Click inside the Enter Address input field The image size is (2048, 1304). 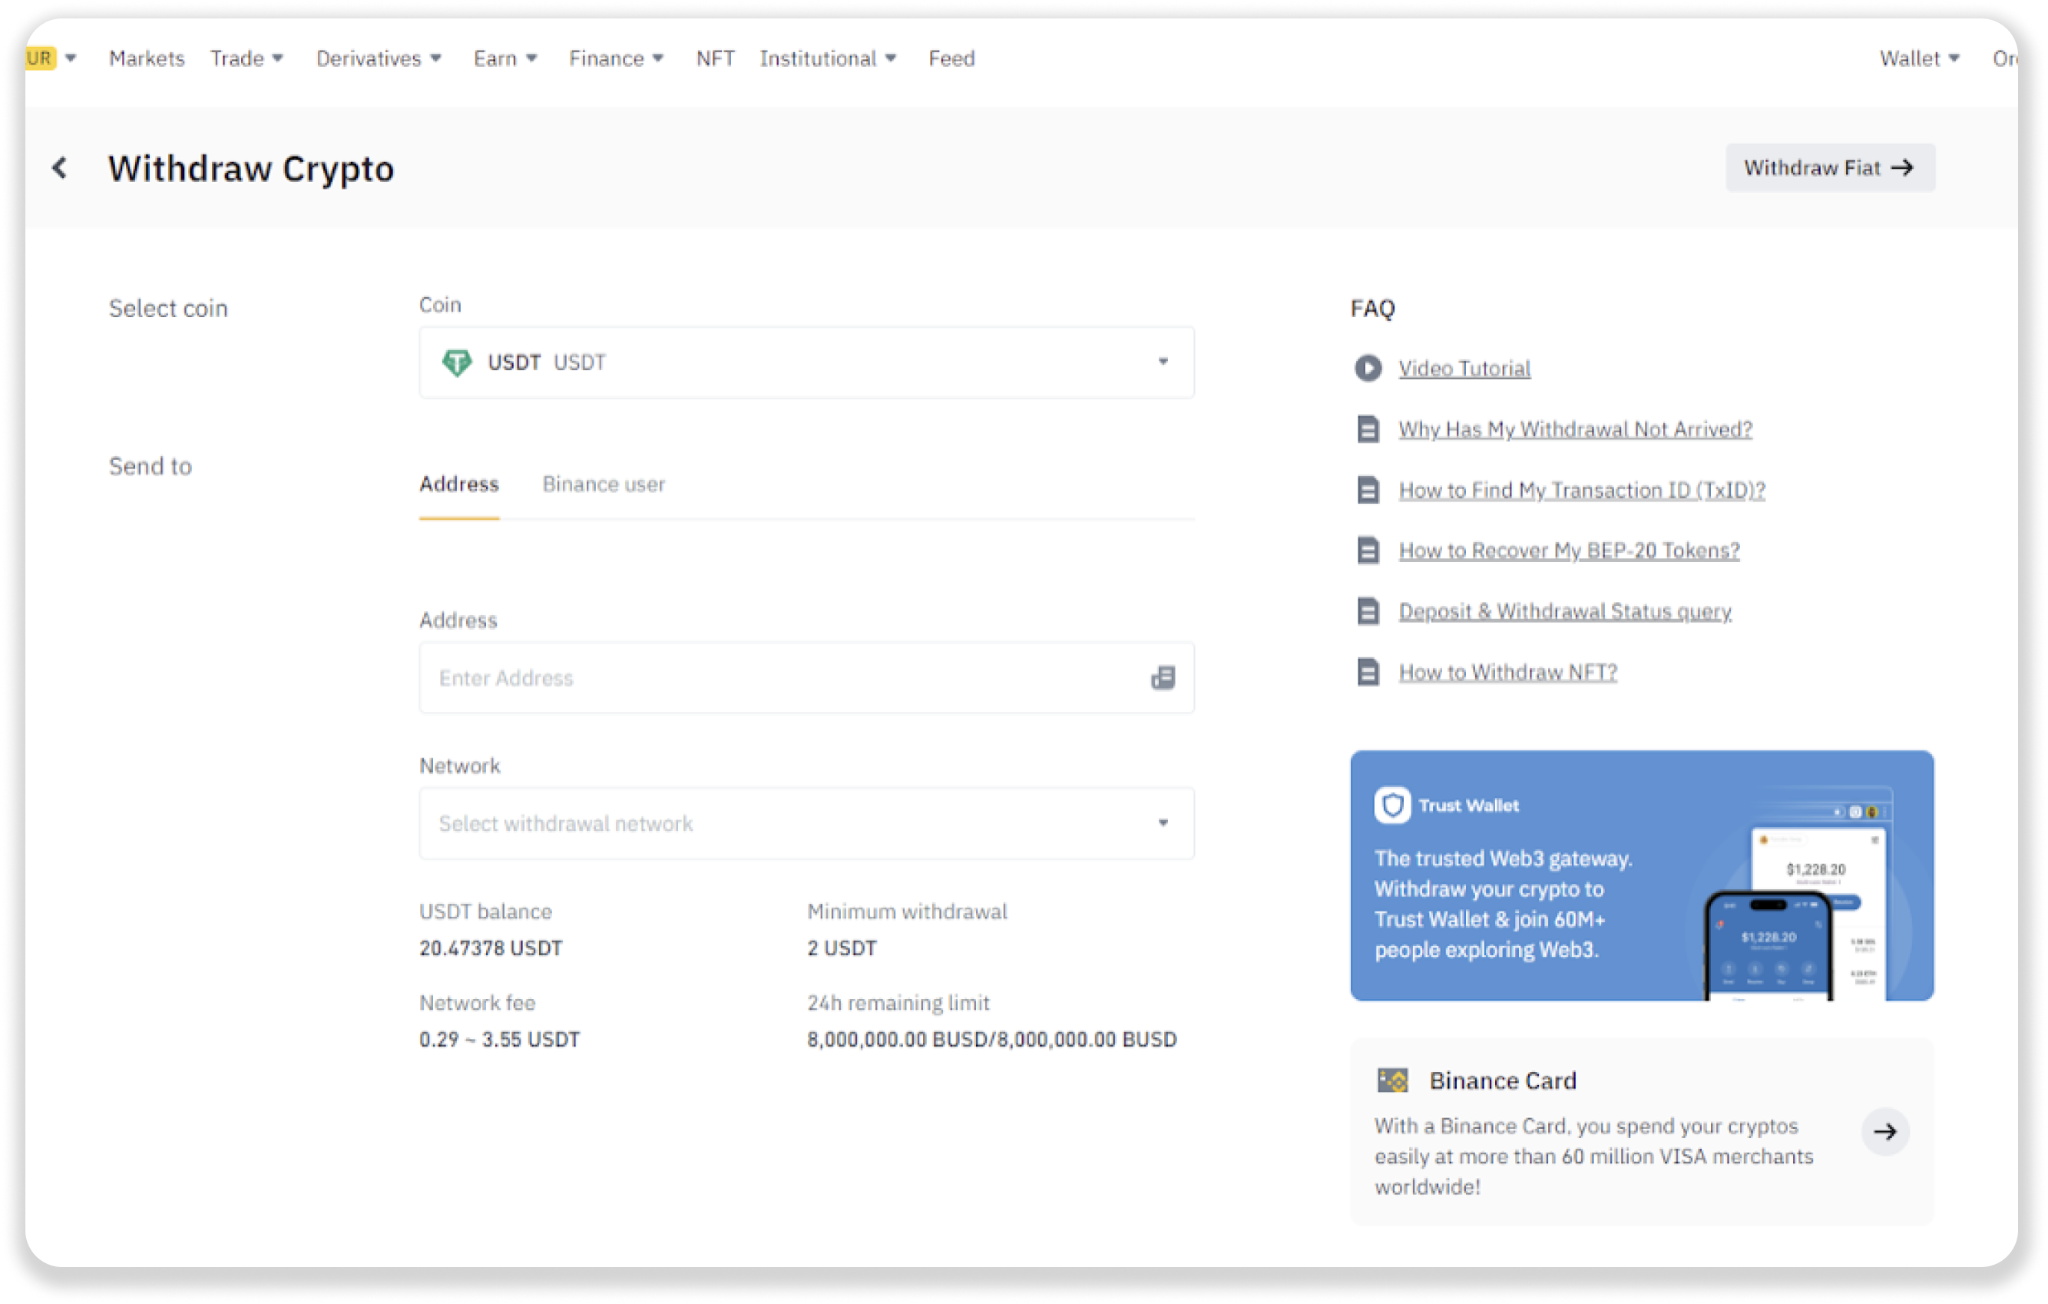point(780,678)
